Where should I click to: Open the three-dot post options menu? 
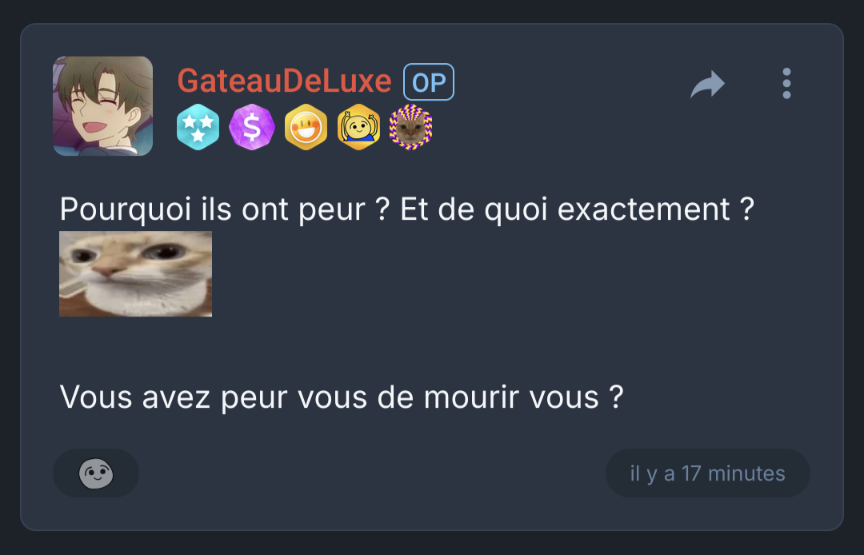(x=786, y=84)
